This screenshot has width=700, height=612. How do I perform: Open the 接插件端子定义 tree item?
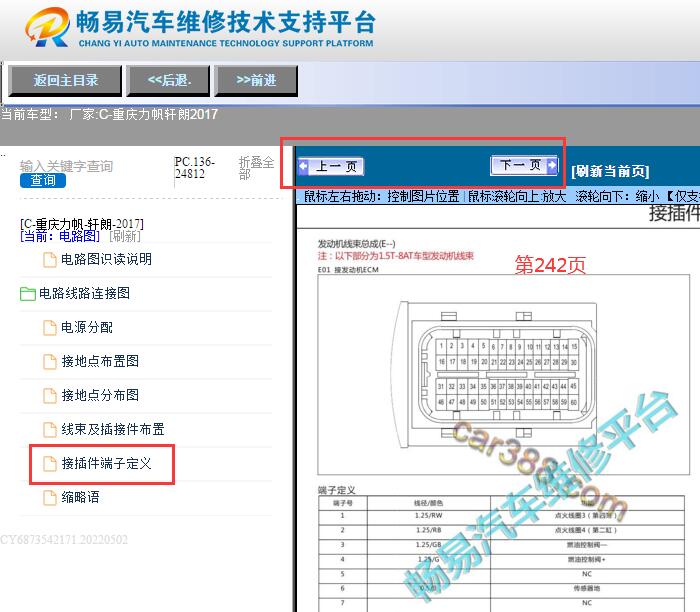tap(106, 463)
